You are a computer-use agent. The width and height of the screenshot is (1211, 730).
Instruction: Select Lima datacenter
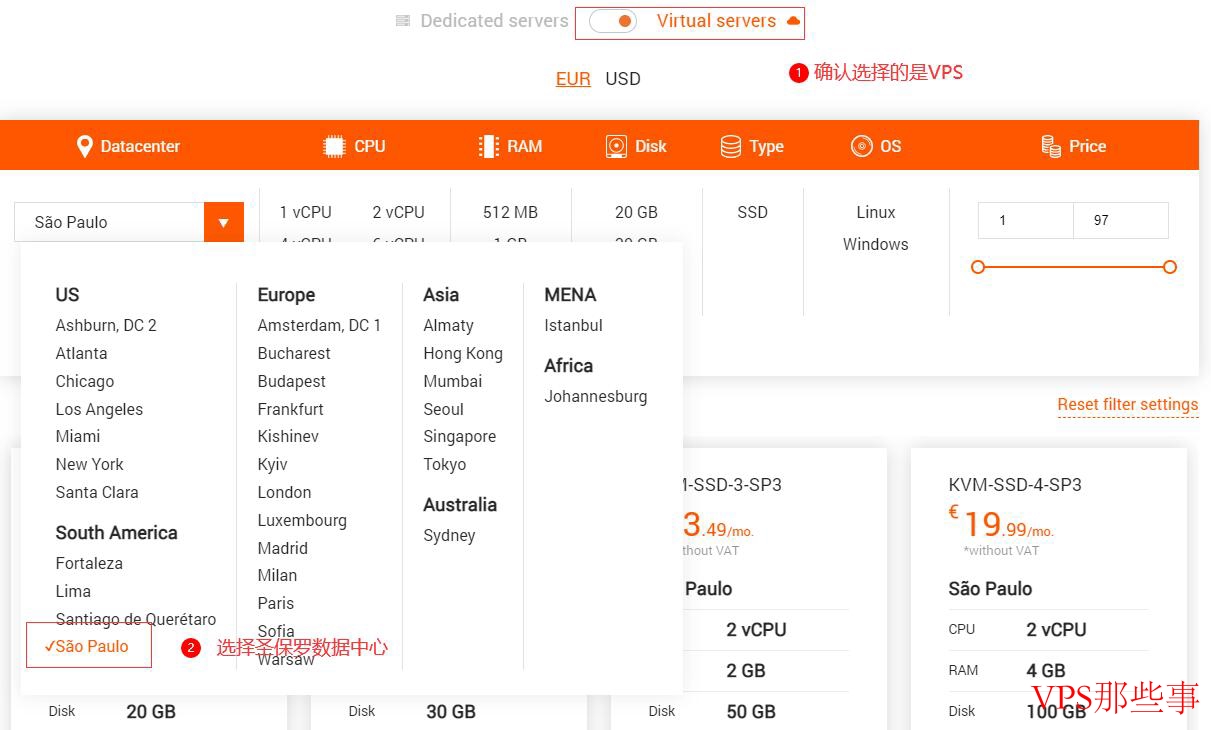[73, 591]
